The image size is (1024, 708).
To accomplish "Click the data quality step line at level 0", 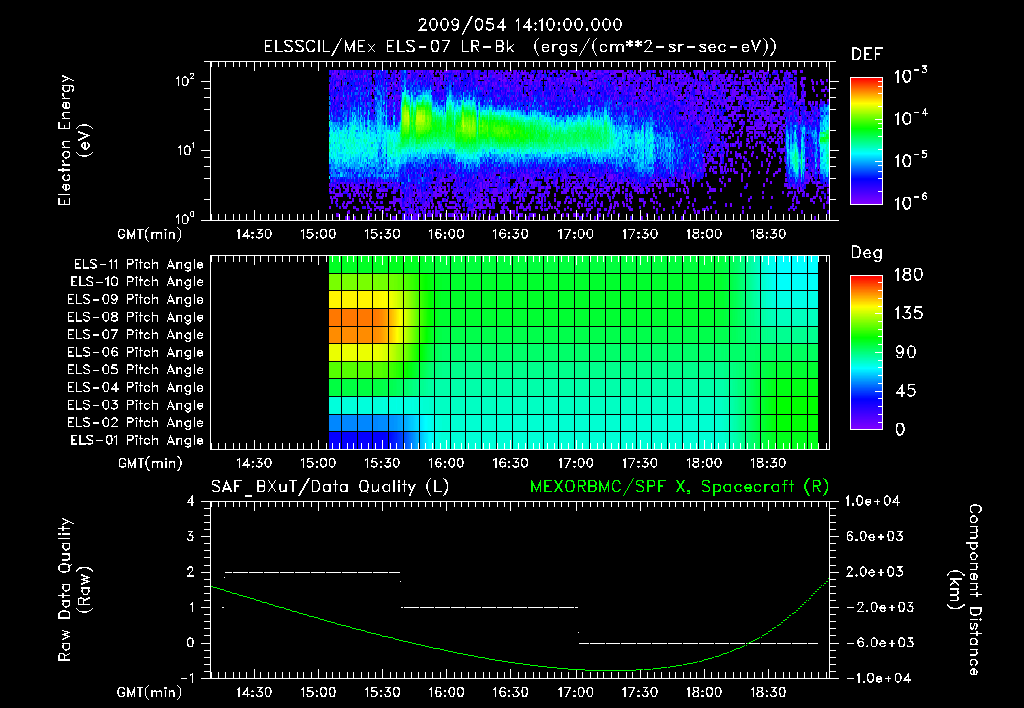I will tap(698, 643).
